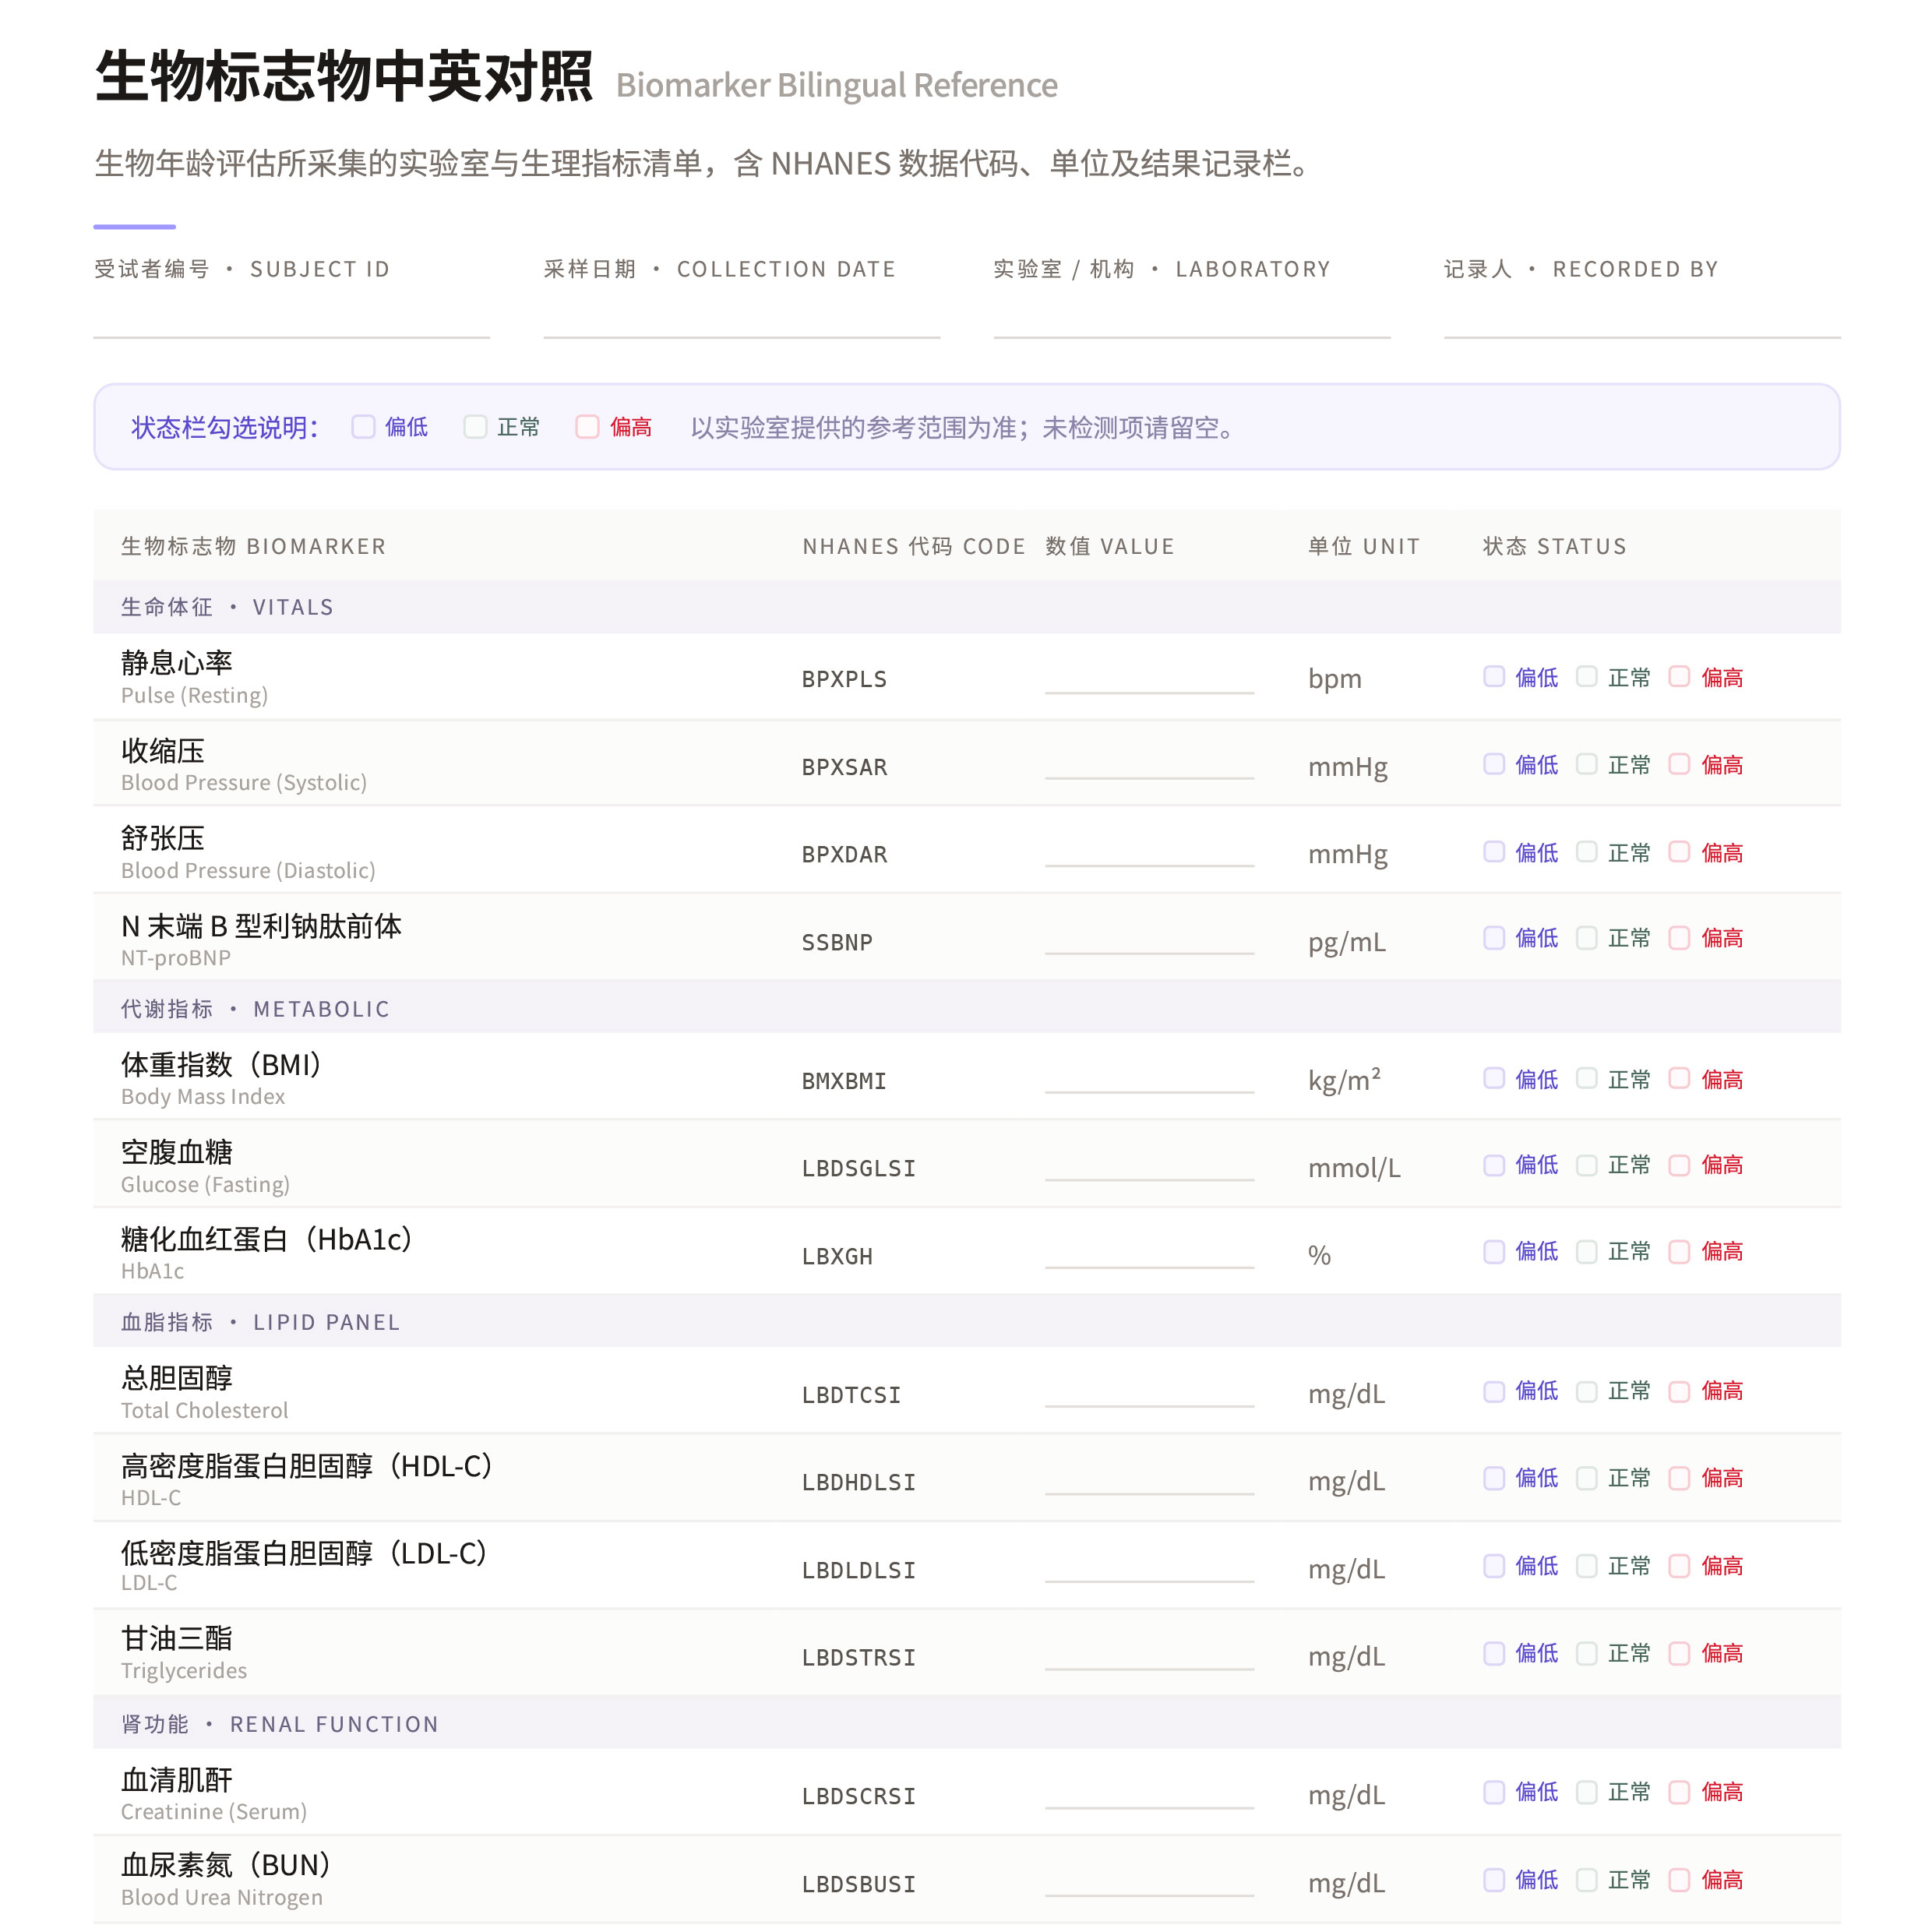Check 偏低 for Pulse (Resting)
The width and height of the screenshot is (1932, 1932).
(x=1494, y=677)
